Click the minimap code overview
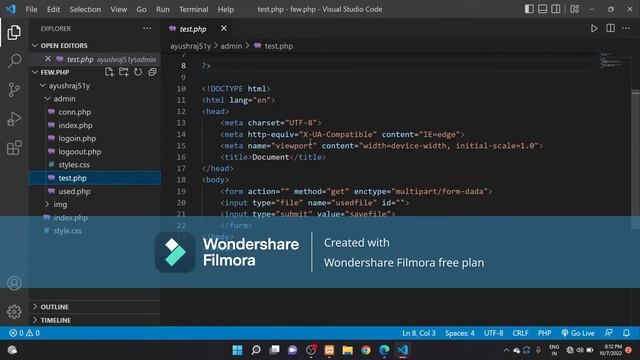This screenshot has width=640, height=360. [x=612, y=60]
